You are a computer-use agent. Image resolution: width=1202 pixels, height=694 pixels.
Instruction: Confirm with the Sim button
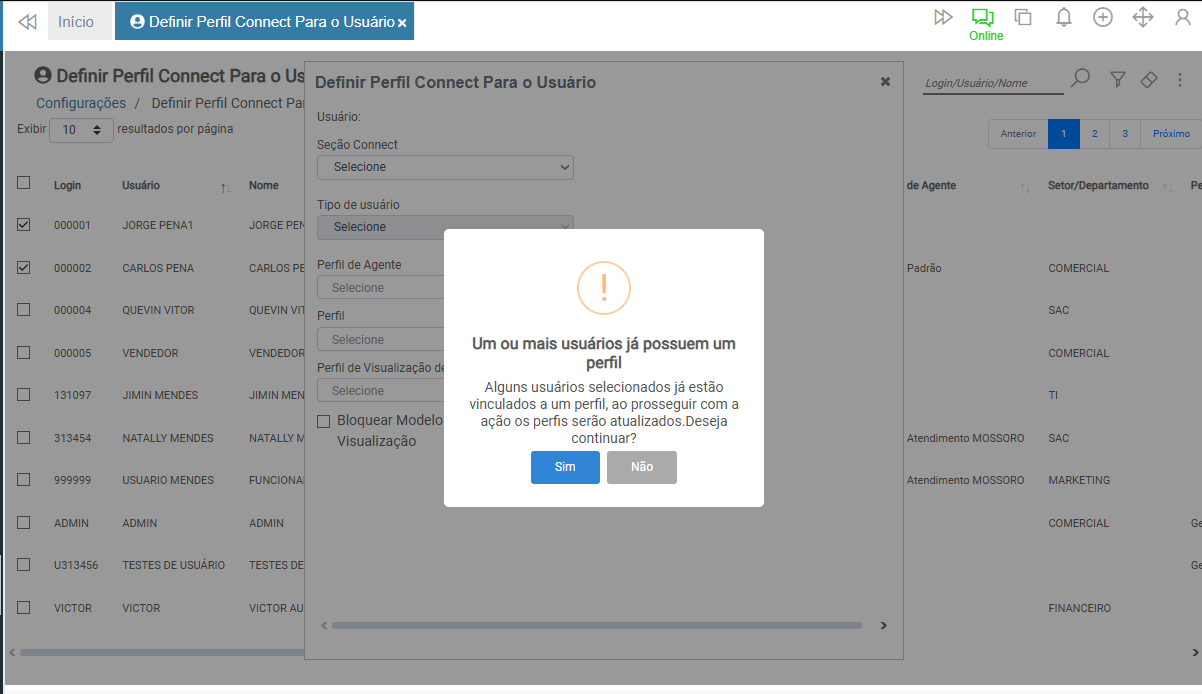click(565, 467)
